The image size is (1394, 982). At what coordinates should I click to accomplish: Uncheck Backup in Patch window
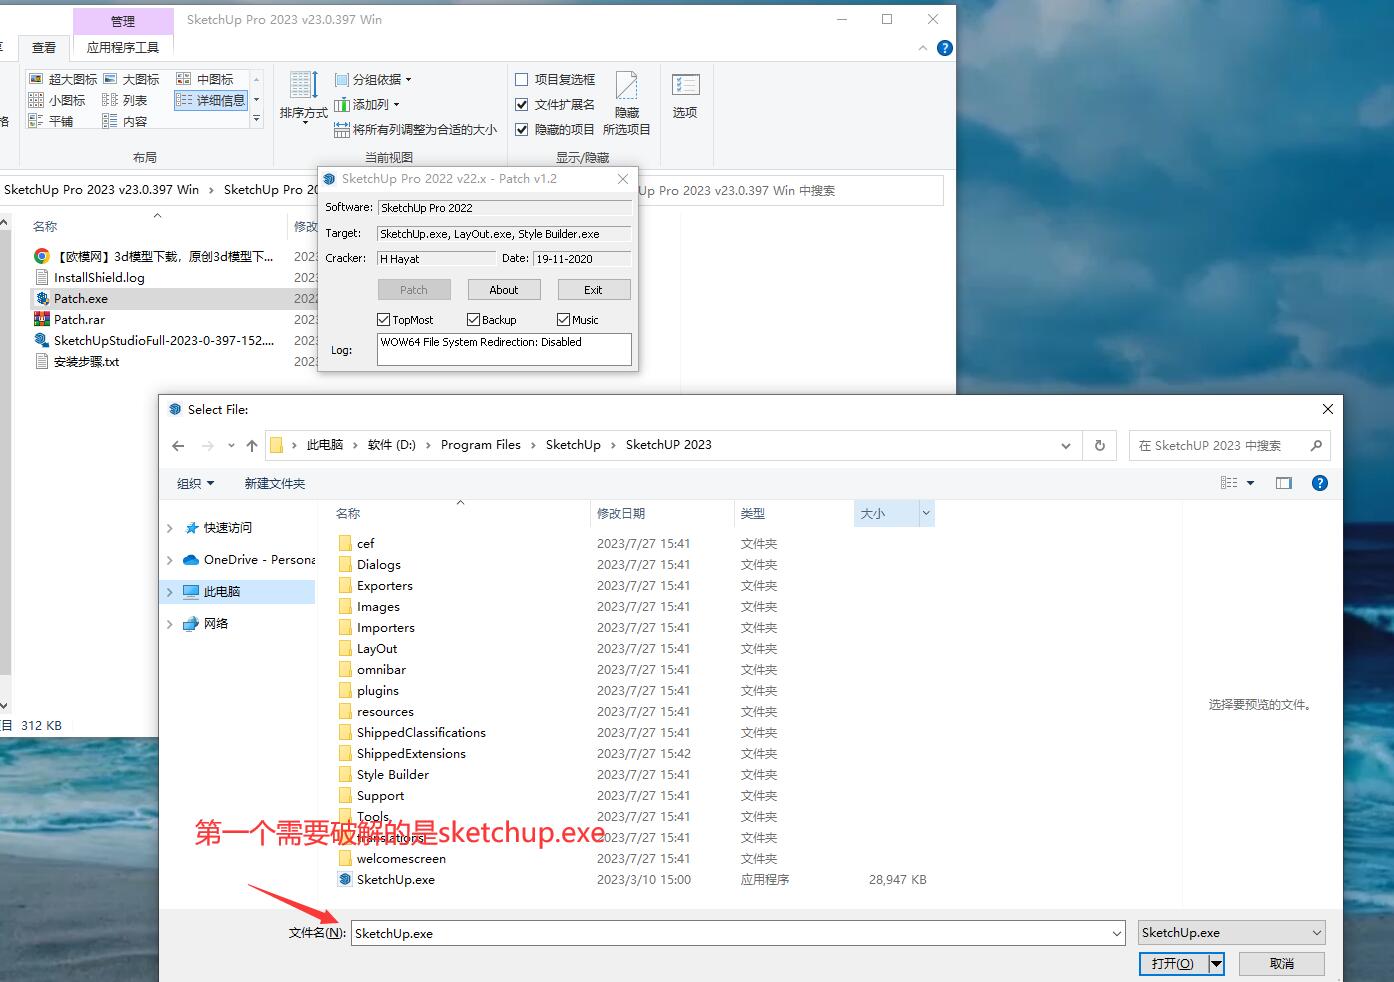[474, 320]
